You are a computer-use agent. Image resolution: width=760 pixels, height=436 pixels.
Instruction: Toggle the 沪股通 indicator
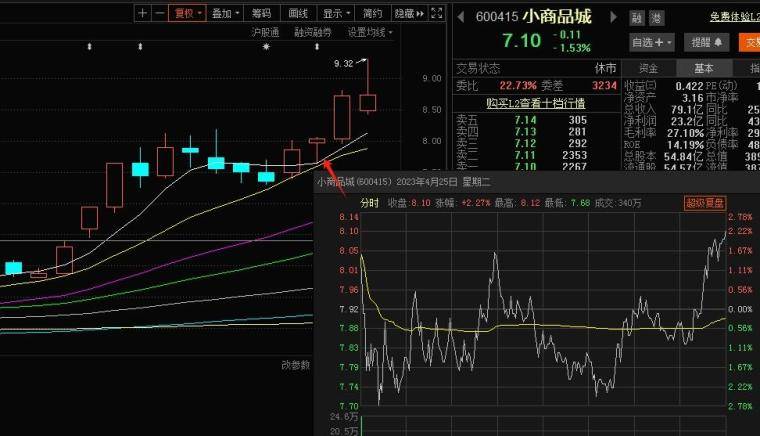(x=265, y=32)
